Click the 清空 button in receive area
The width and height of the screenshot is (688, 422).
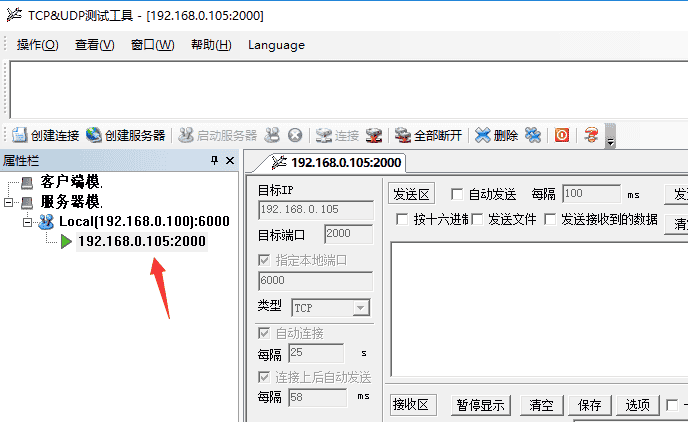click(541, 405)
